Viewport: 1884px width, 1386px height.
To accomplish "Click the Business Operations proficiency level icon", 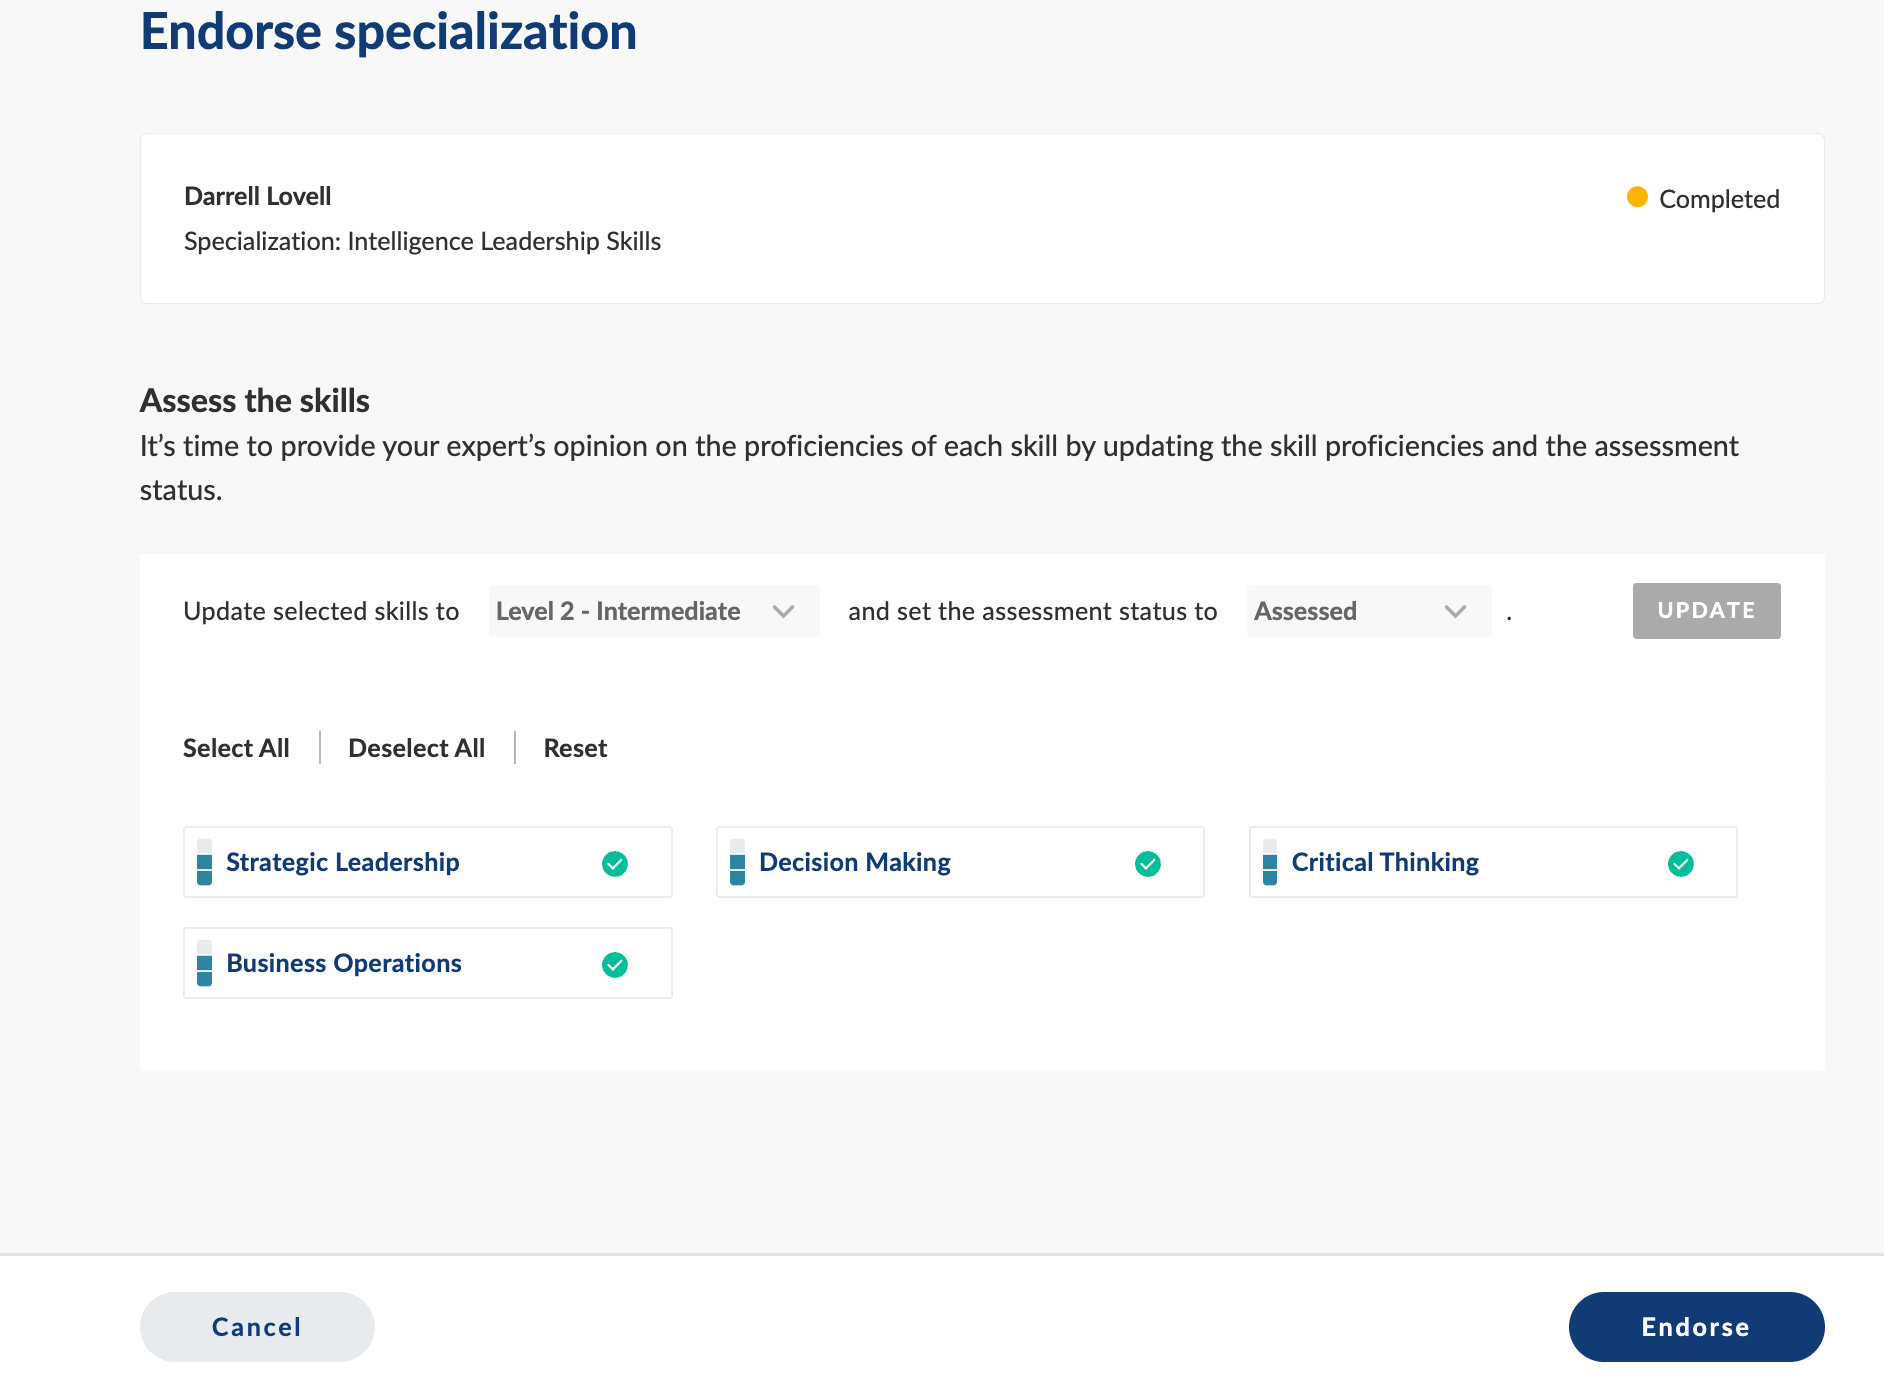I will (x=204, y=963).
